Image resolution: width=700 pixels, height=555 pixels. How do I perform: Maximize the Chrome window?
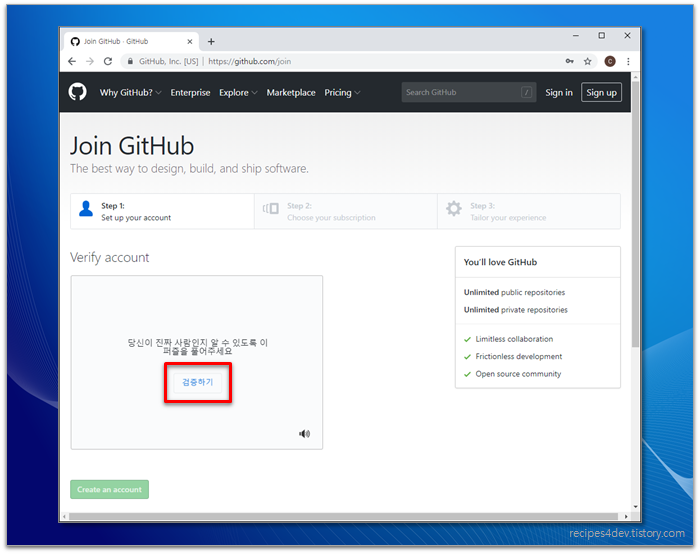[x=601, y=36]
